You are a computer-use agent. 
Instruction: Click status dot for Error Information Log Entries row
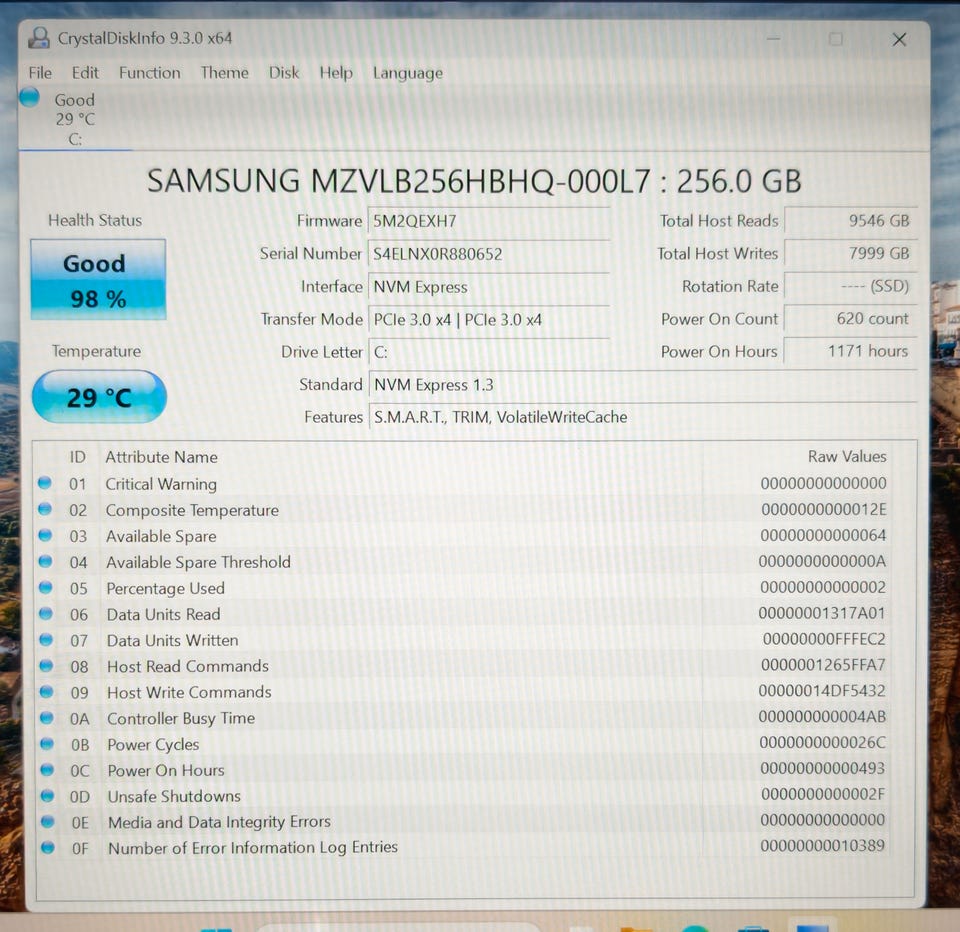coord(48,847)
